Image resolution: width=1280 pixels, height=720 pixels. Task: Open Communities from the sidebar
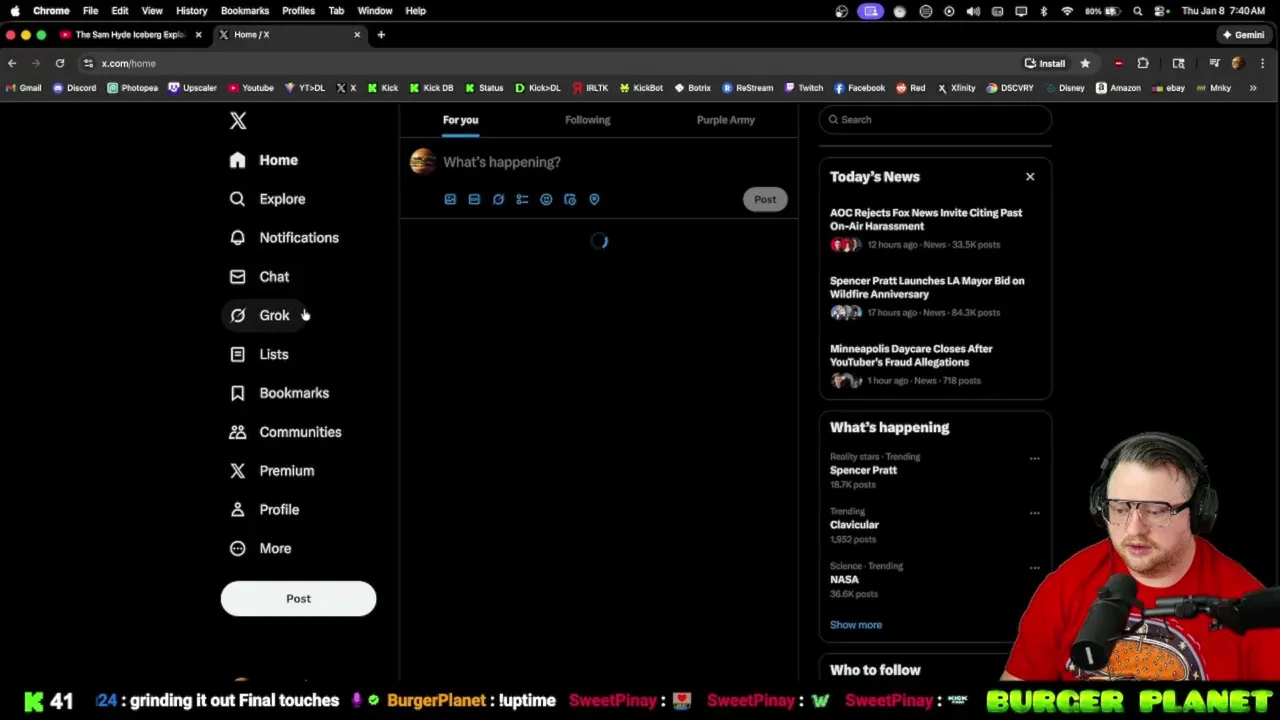point(286,432)
